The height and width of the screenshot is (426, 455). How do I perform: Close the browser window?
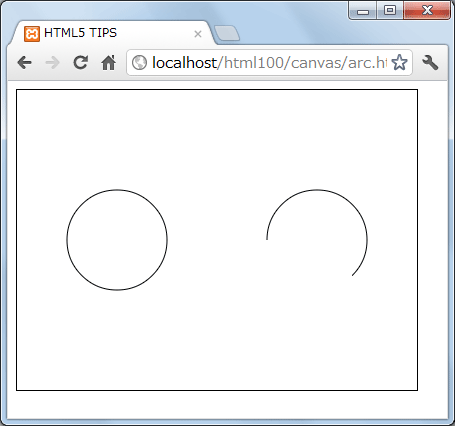(x=427, y=10)
